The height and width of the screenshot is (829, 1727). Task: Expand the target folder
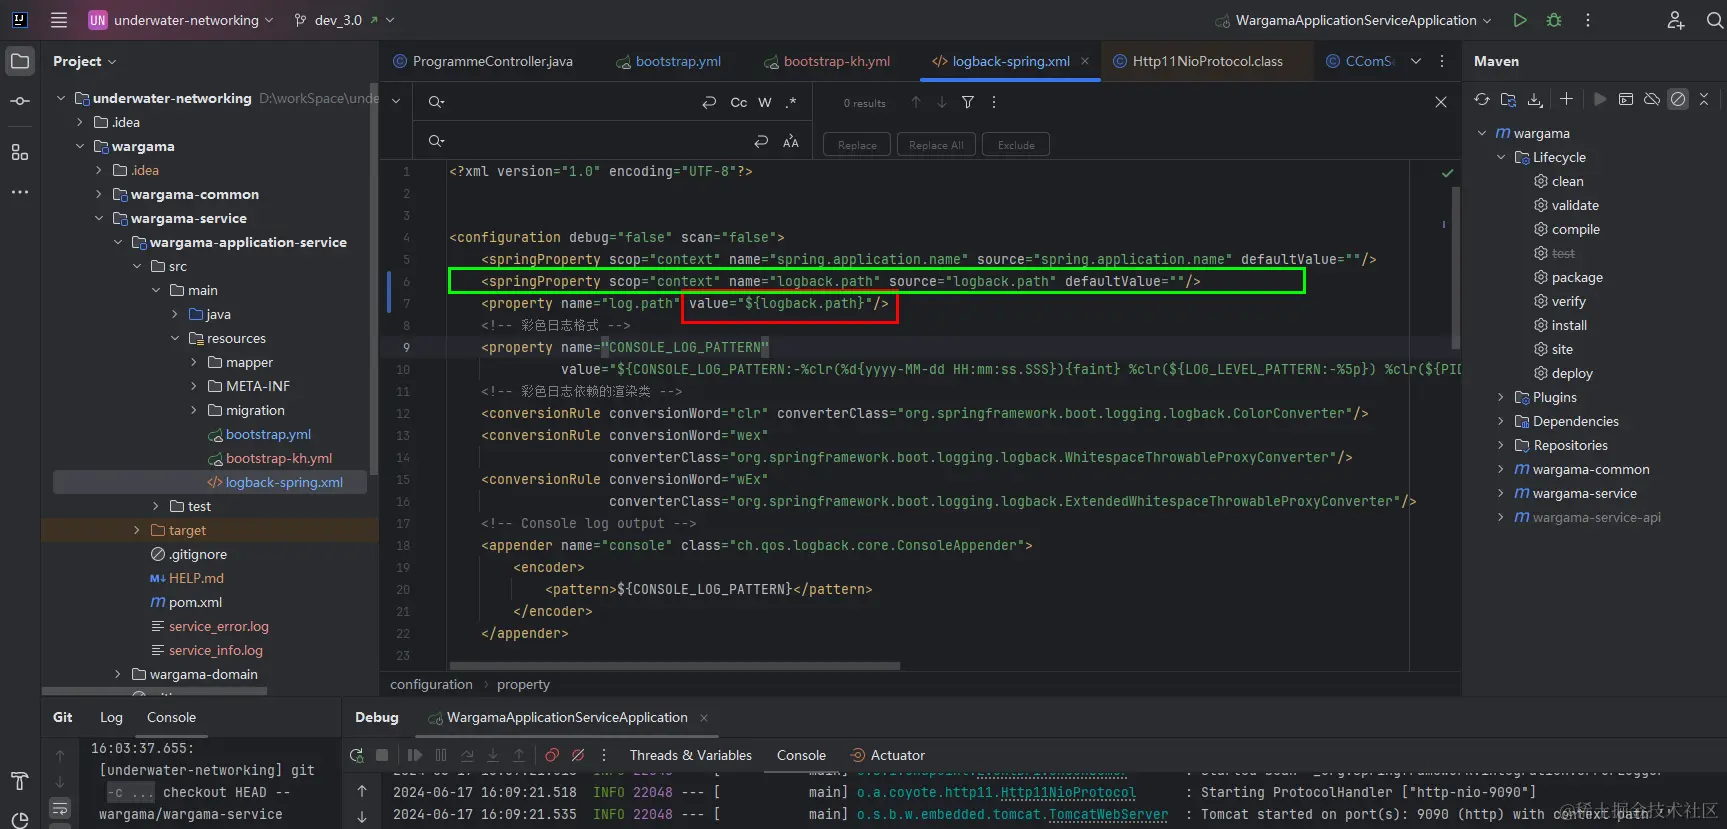pyautogui.click(x=137, y=530)
